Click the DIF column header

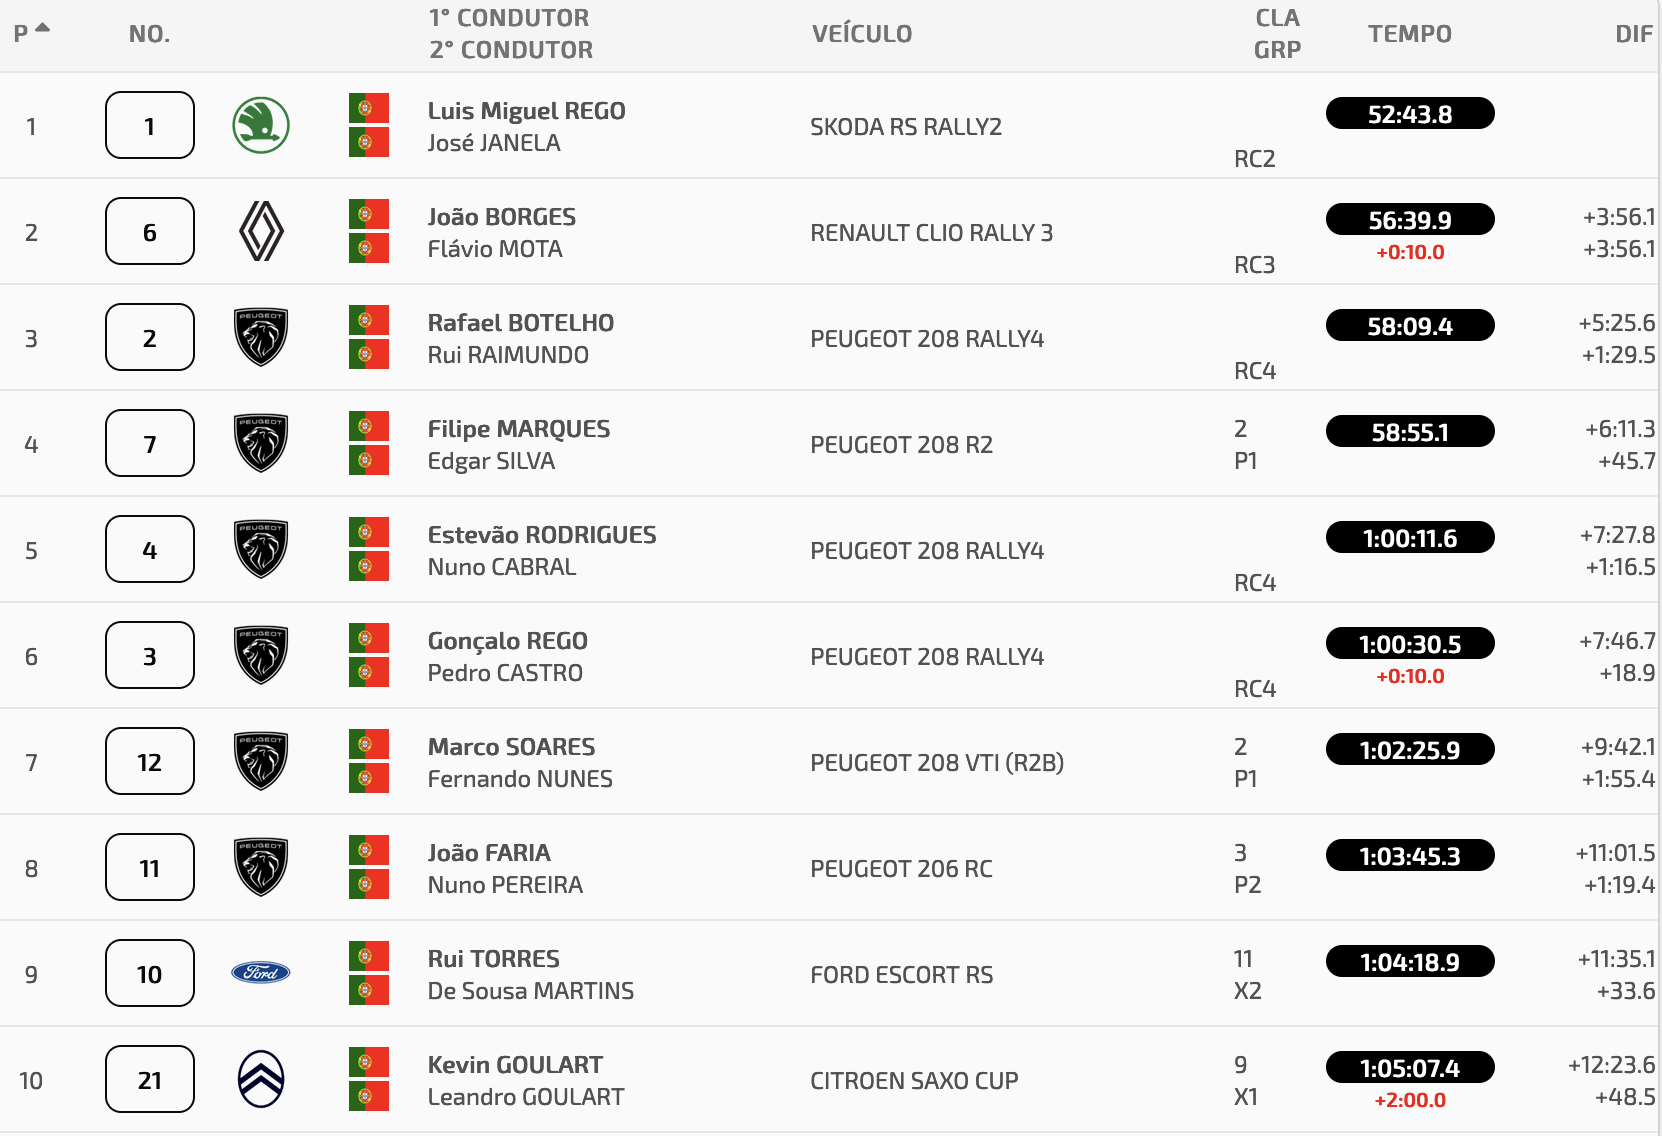(x=1634, y=34)
